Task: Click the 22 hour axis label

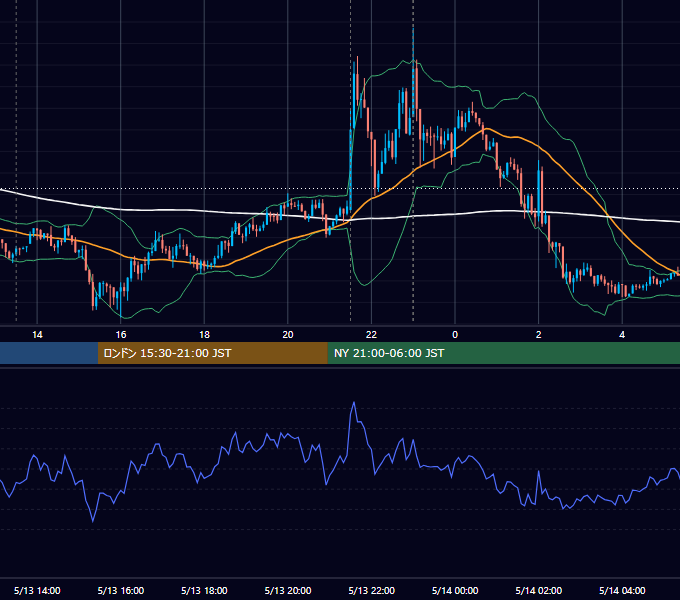Action: pyautogui.click(x=371, y=335)
